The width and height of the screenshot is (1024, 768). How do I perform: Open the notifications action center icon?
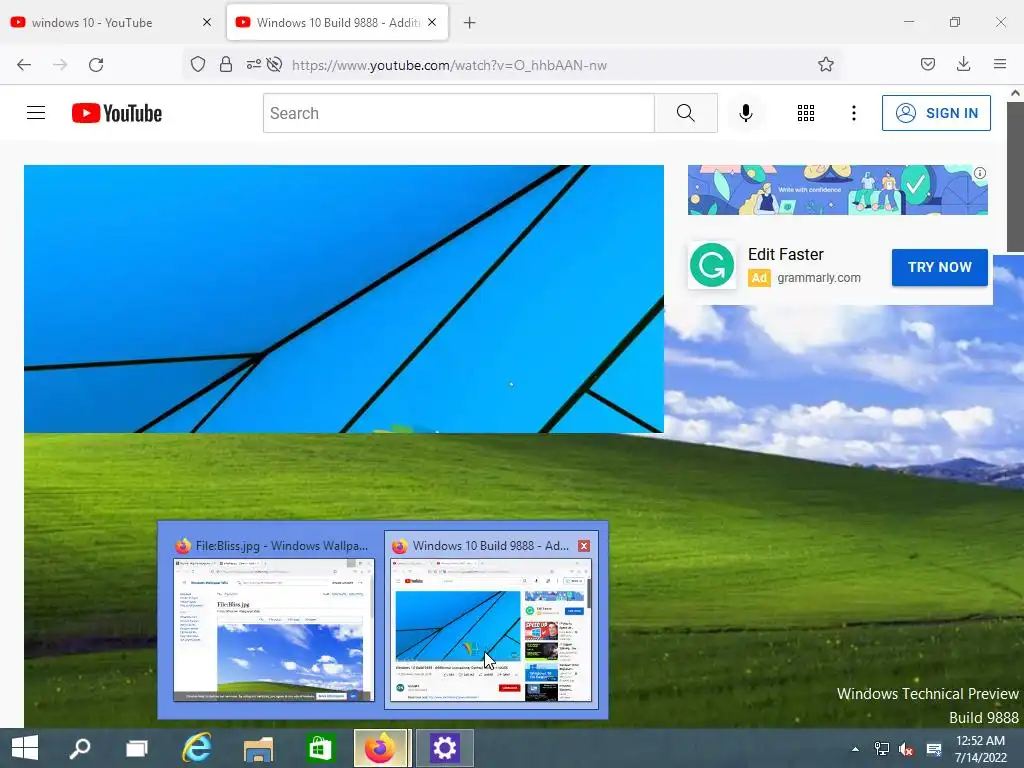click(934, 749)
